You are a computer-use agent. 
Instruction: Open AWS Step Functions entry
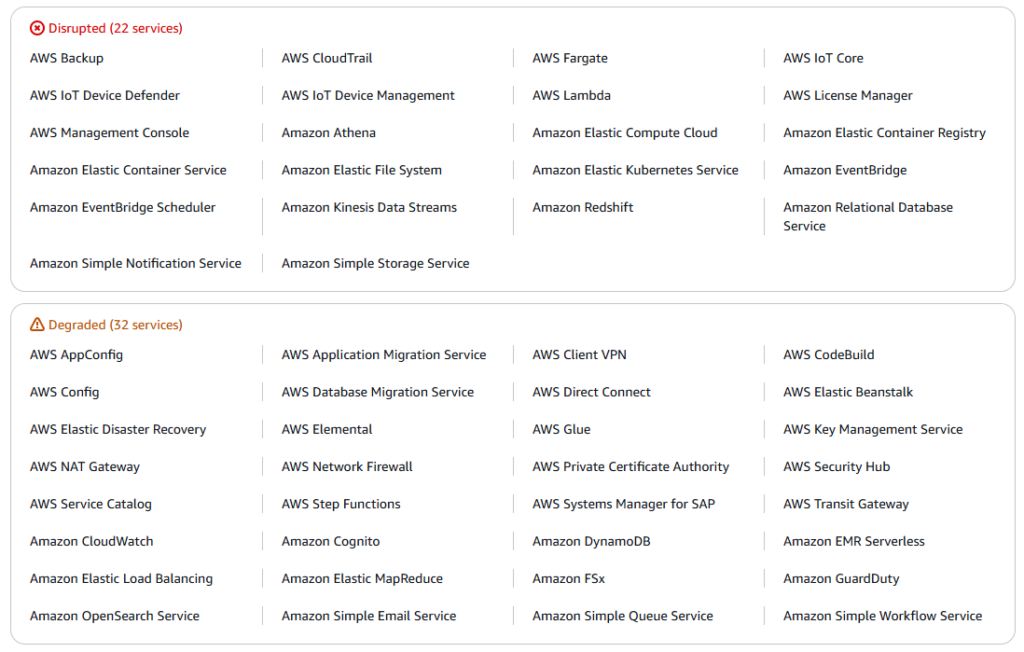click(x=341, y=505)
